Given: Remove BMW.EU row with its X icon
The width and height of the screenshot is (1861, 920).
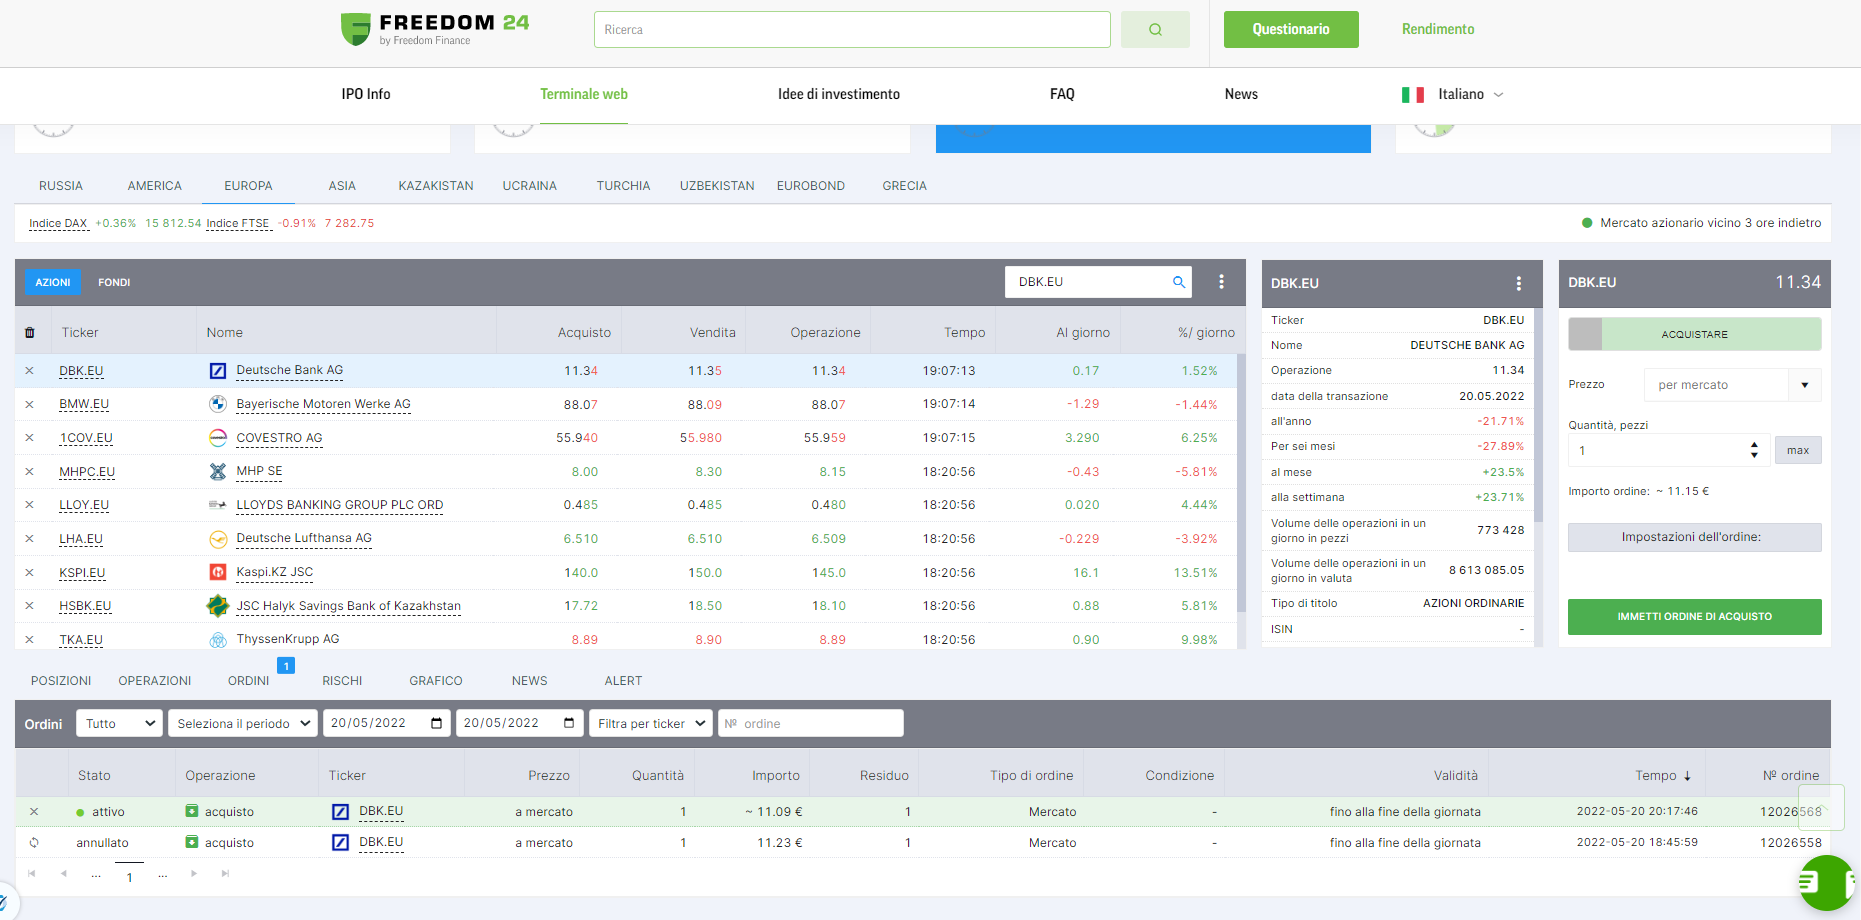Looking at the screenshot, I should coord(30,405).
